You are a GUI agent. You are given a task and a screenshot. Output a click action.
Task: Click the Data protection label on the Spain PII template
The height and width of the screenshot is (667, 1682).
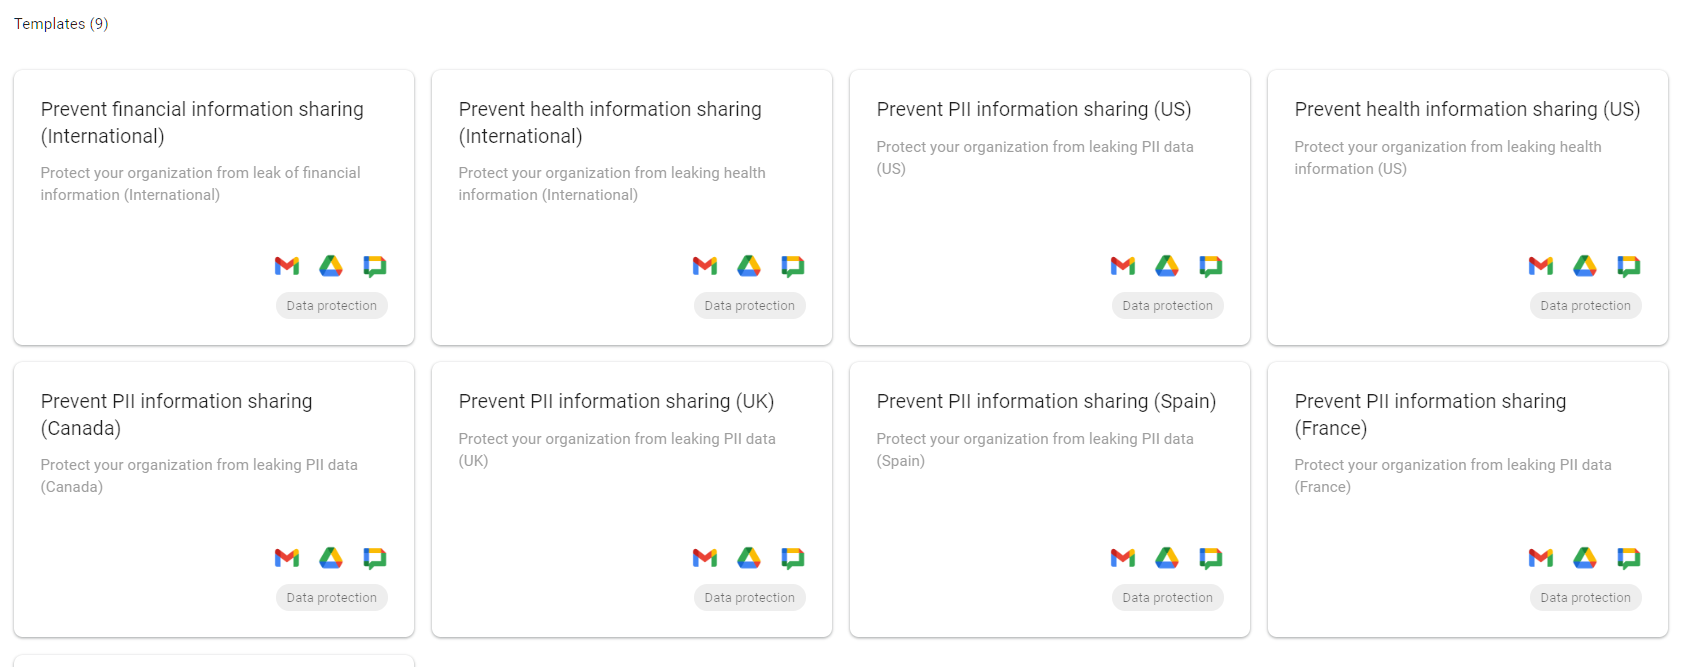1167,597
